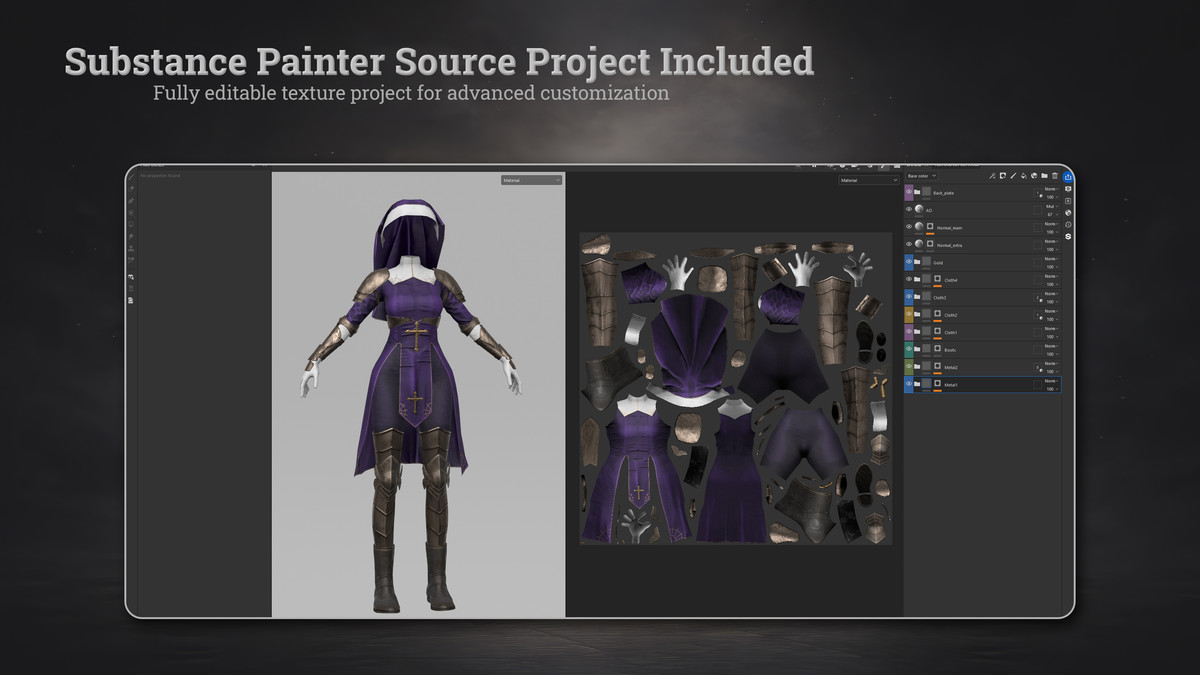The height and width of the screenshot is (675, 1200).
Task: Click the Metal1 opacity value 100
Action: click(x=1050, y=389)
